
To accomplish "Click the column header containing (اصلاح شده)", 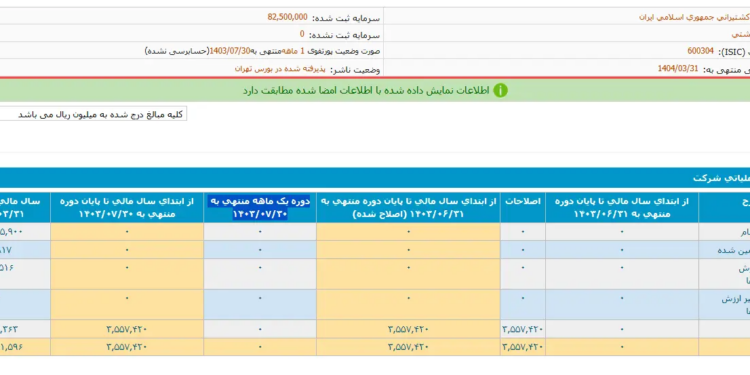I will point(408,208).
